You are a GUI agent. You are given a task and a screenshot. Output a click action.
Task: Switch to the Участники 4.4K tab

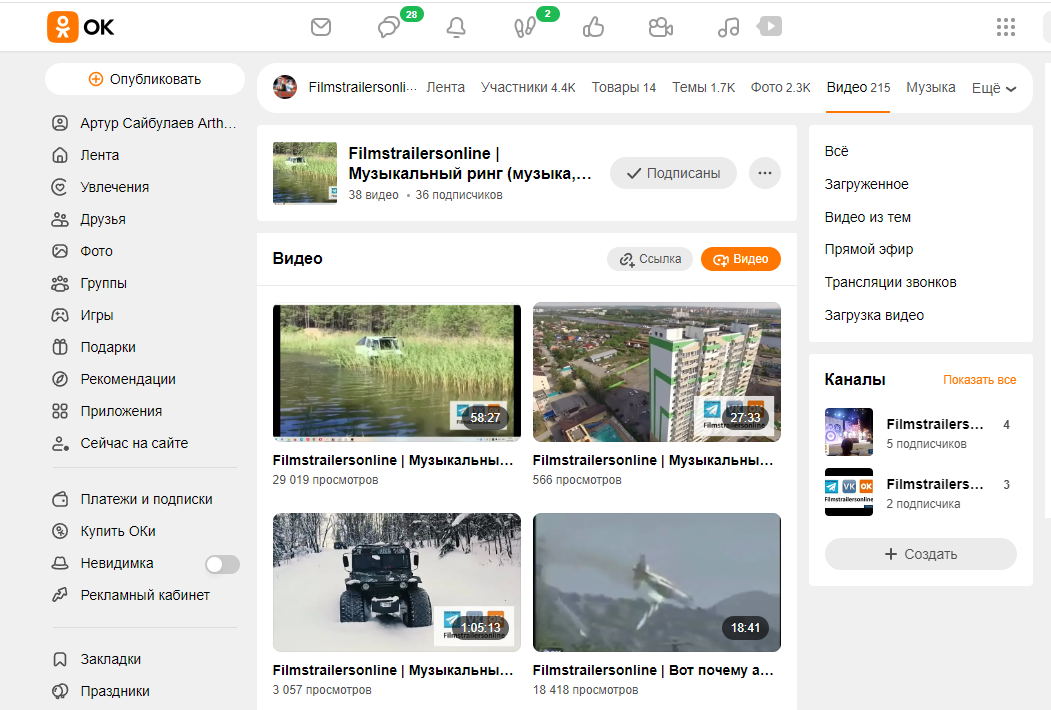528,87
